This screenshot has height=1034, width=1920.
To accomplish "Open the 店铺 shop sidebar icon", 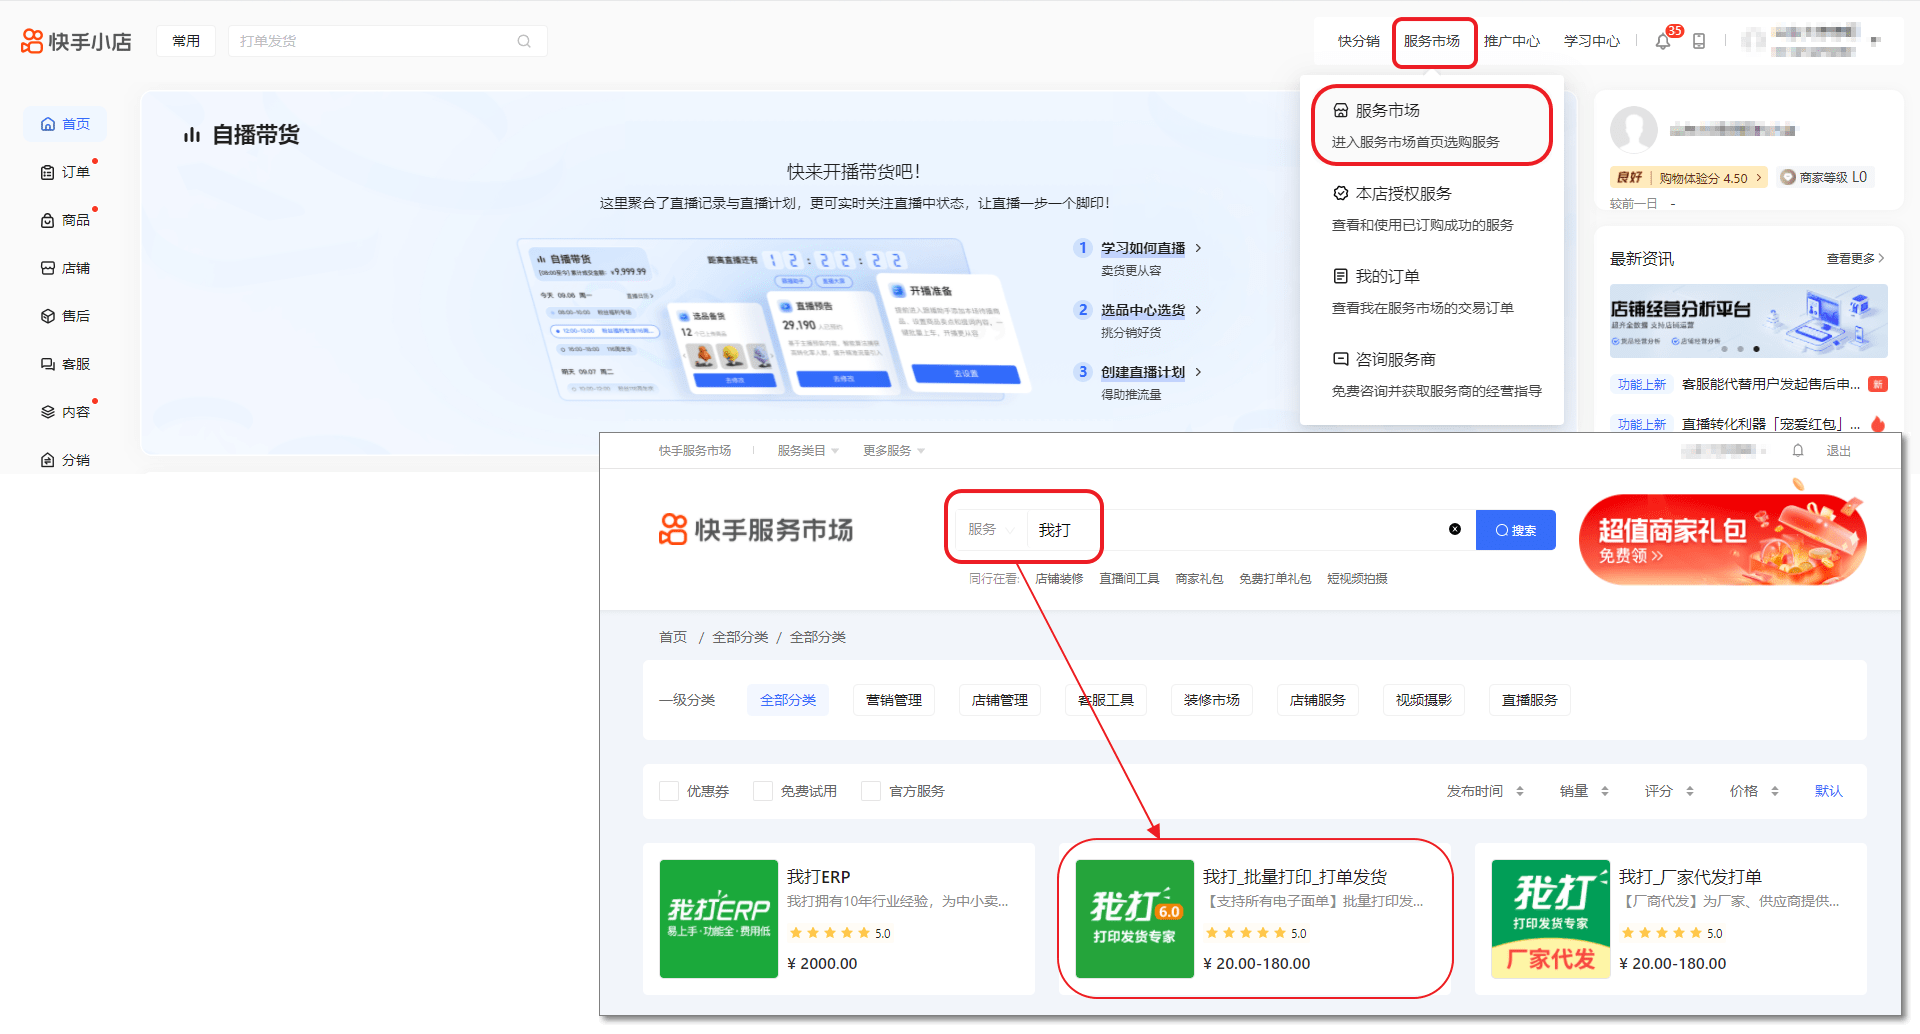I will coord(48,268).
